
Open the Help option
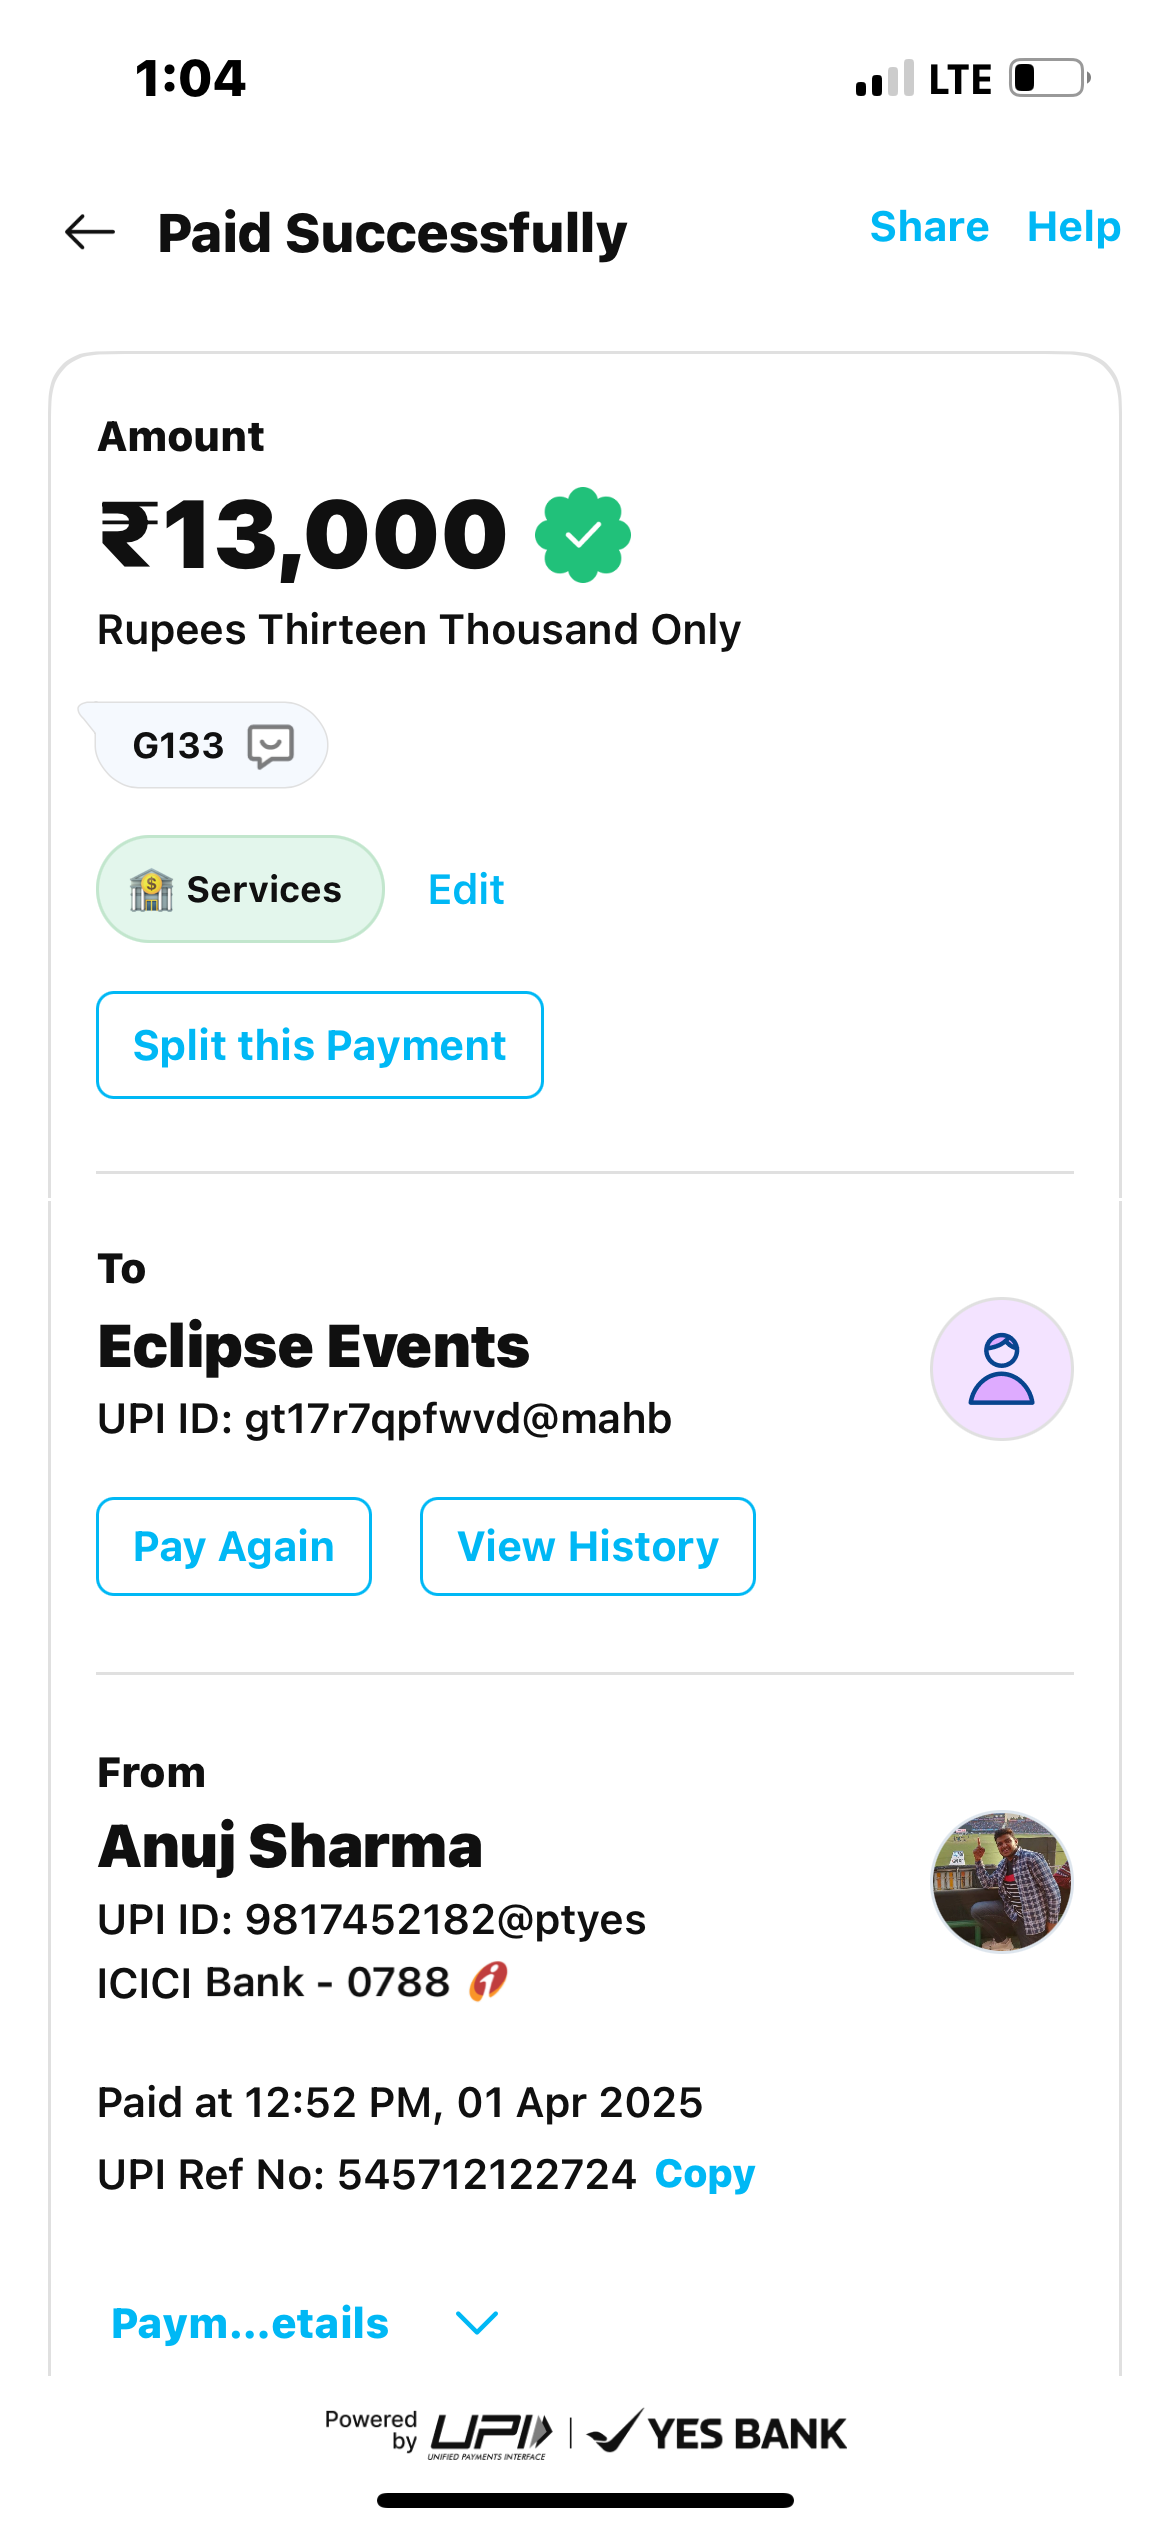point(1074,227)
